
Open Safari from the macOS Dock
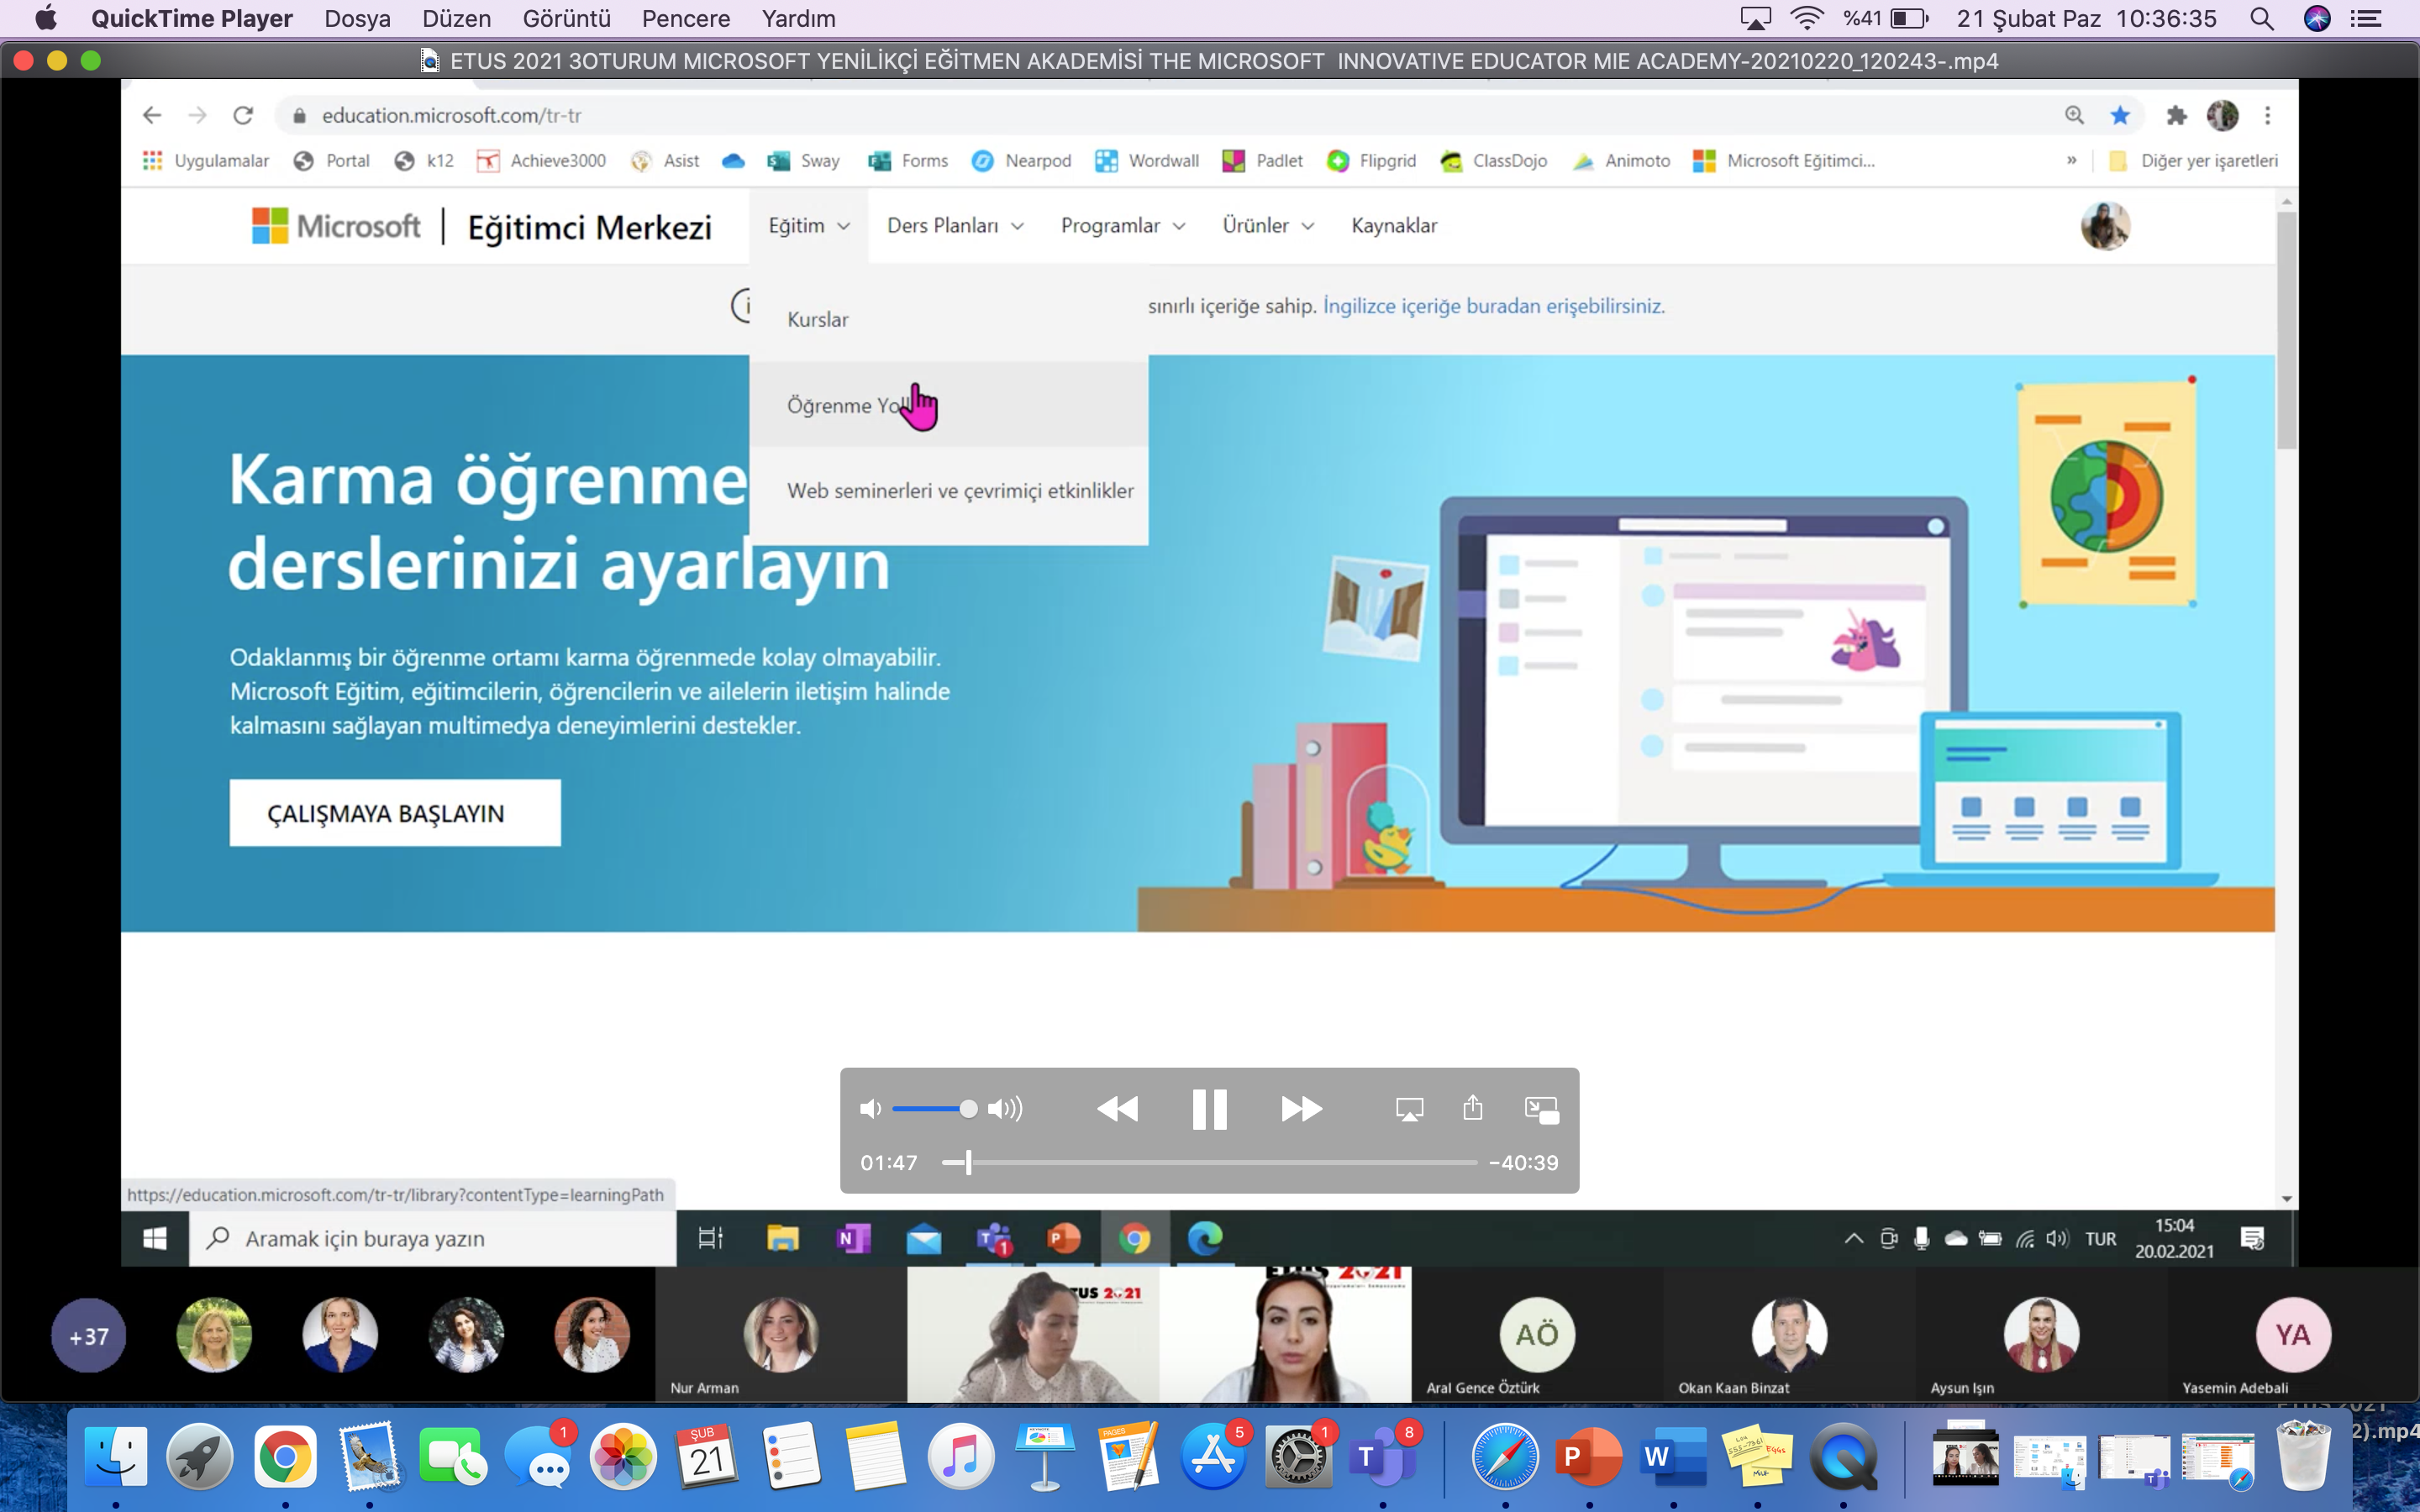1505,1458
